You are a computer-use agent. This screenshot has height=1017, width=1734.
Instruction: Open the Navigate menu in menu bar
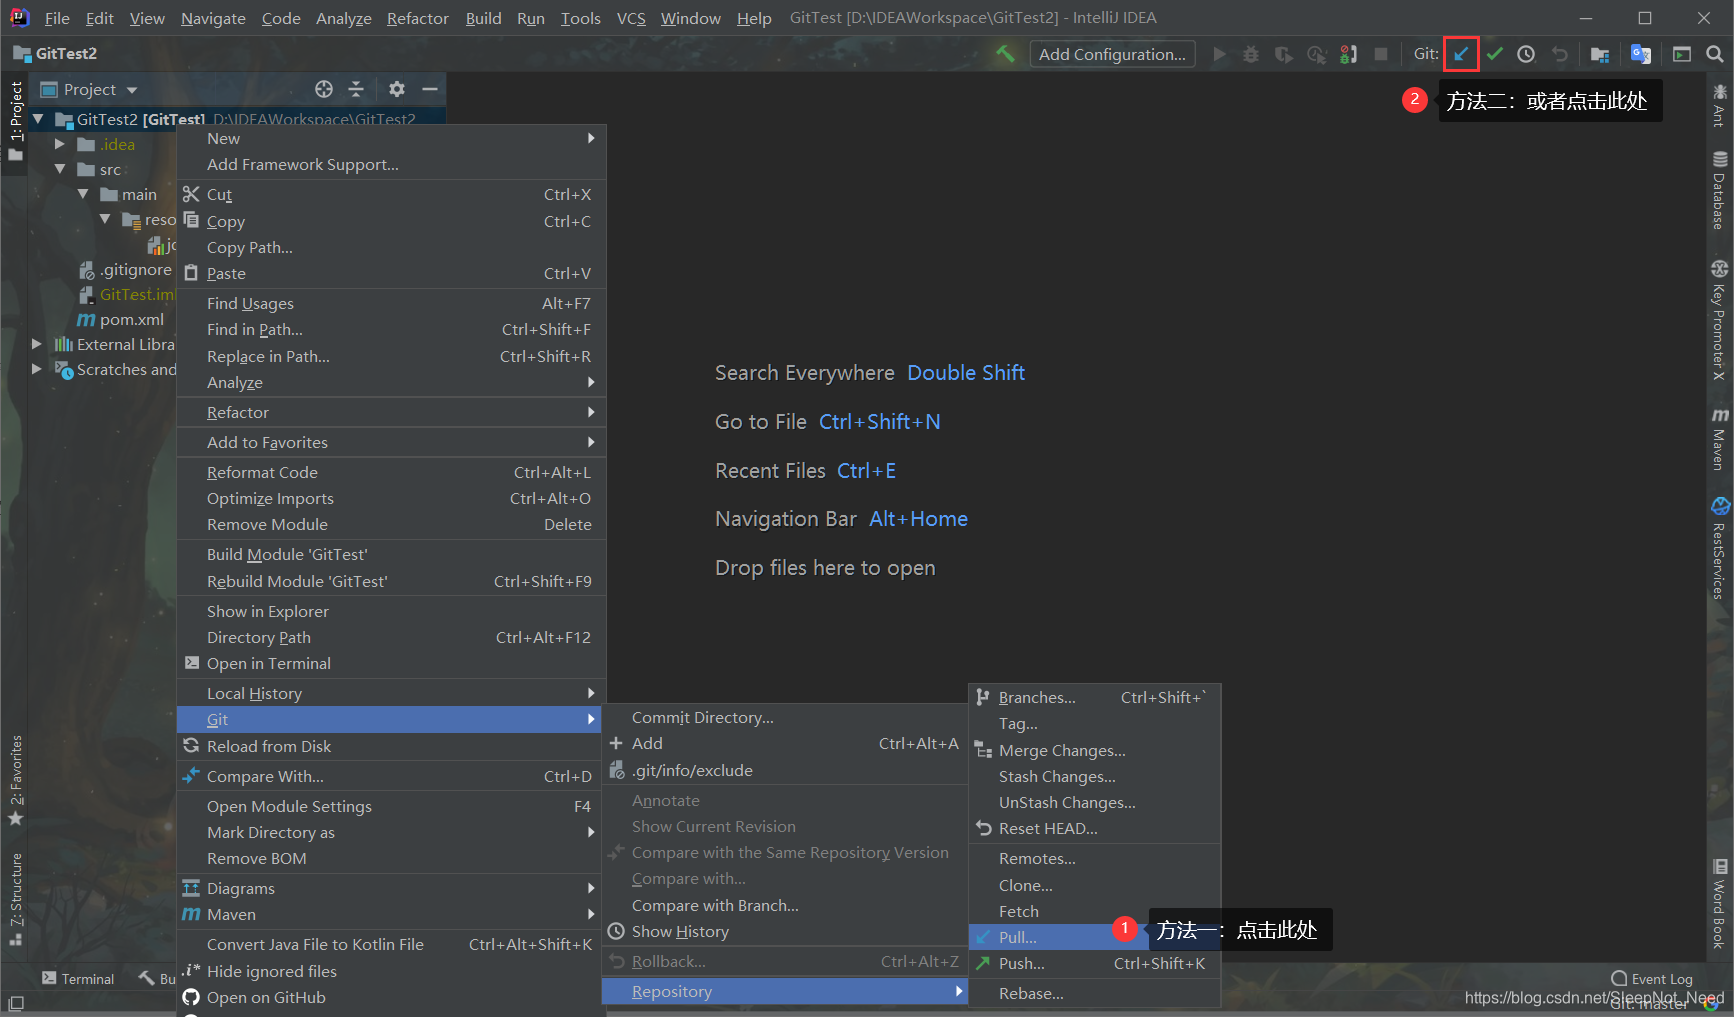click(213, 18)
